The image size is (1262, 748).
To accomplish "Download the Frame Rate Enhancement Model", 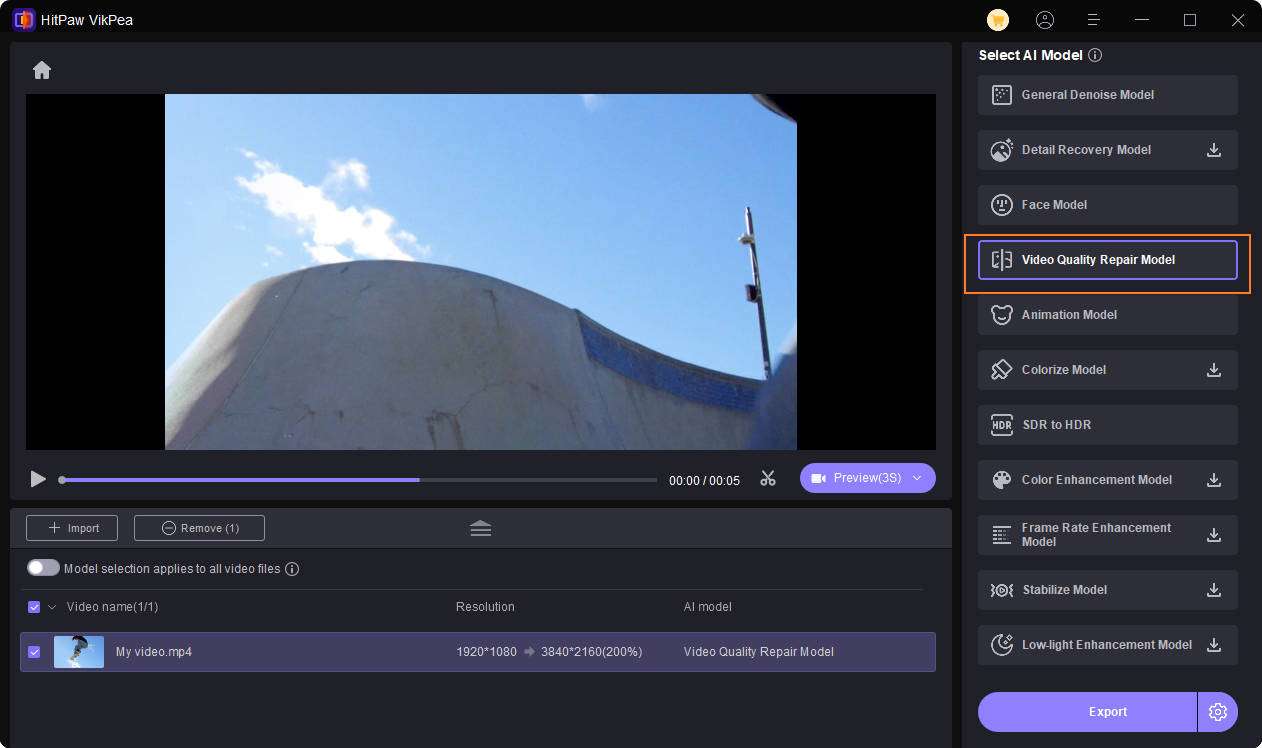I will (x=1214, y=535).
